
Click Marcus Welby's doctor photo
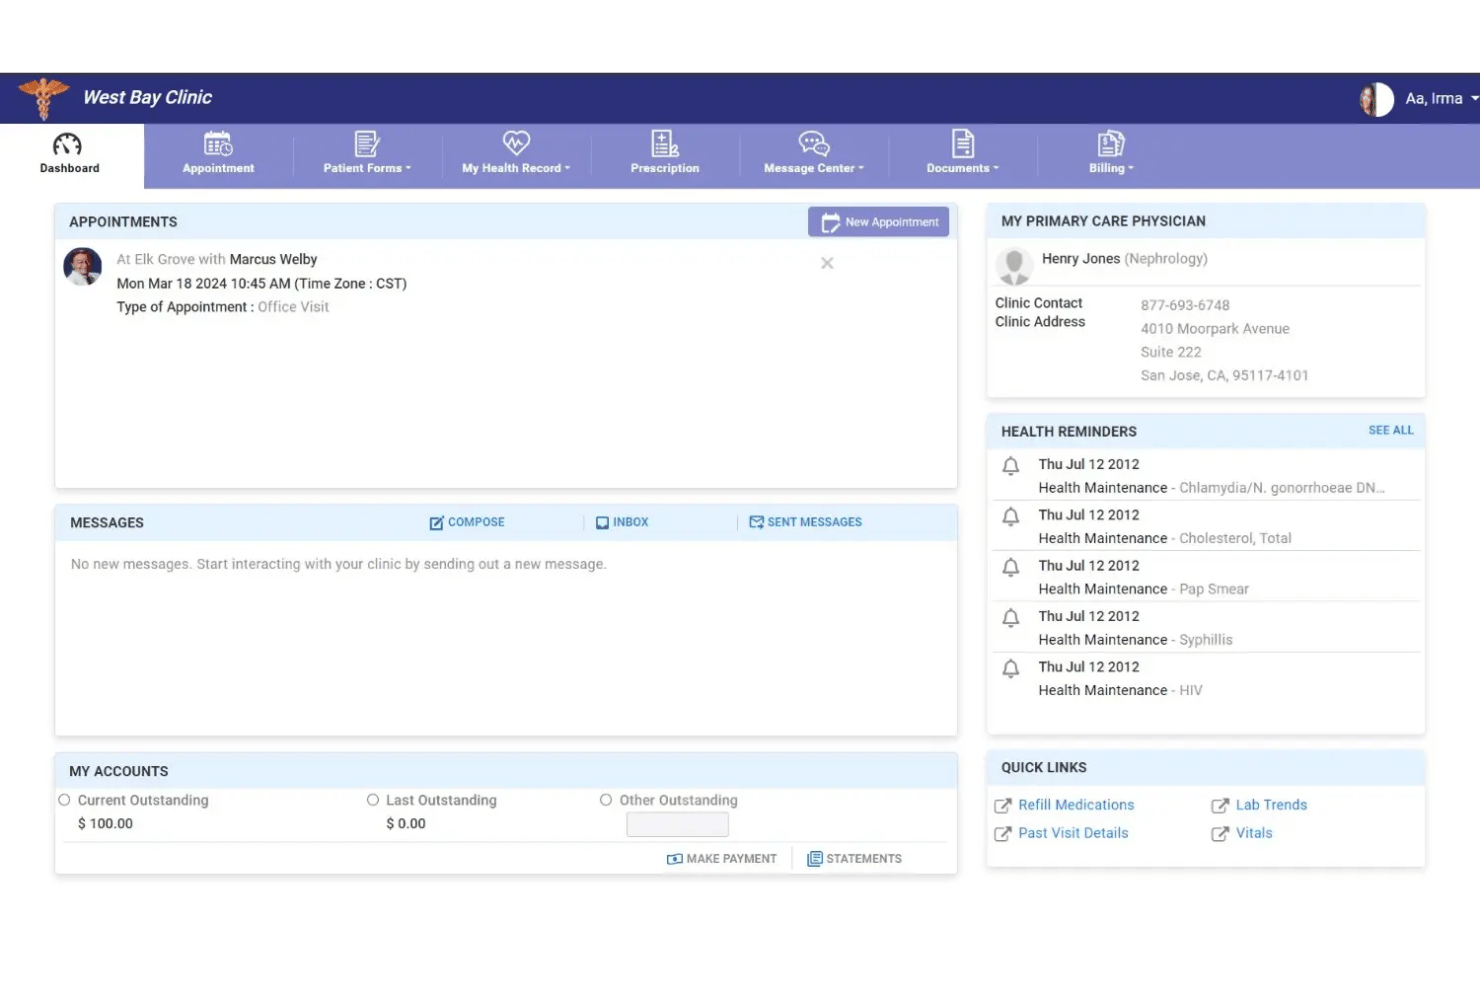pyautogui.click(x=83, y=267)
